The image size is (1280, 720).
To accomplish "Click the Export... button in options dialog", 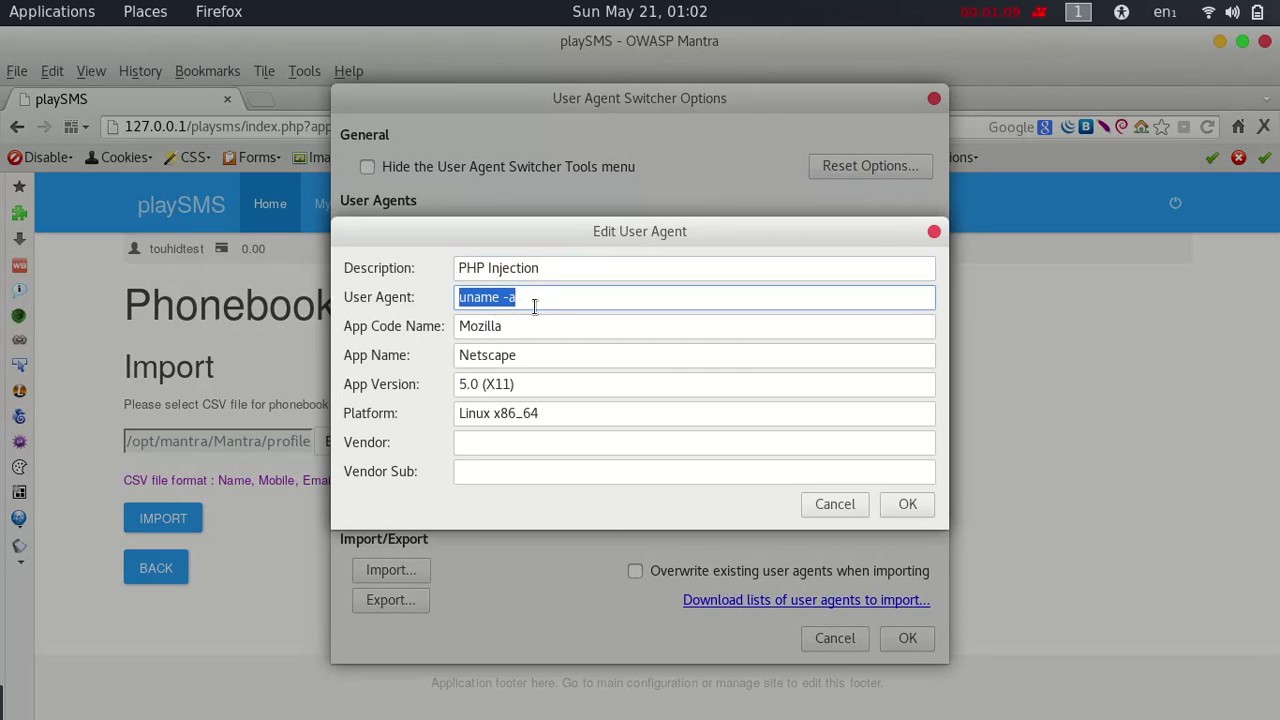I will [391, 600].
